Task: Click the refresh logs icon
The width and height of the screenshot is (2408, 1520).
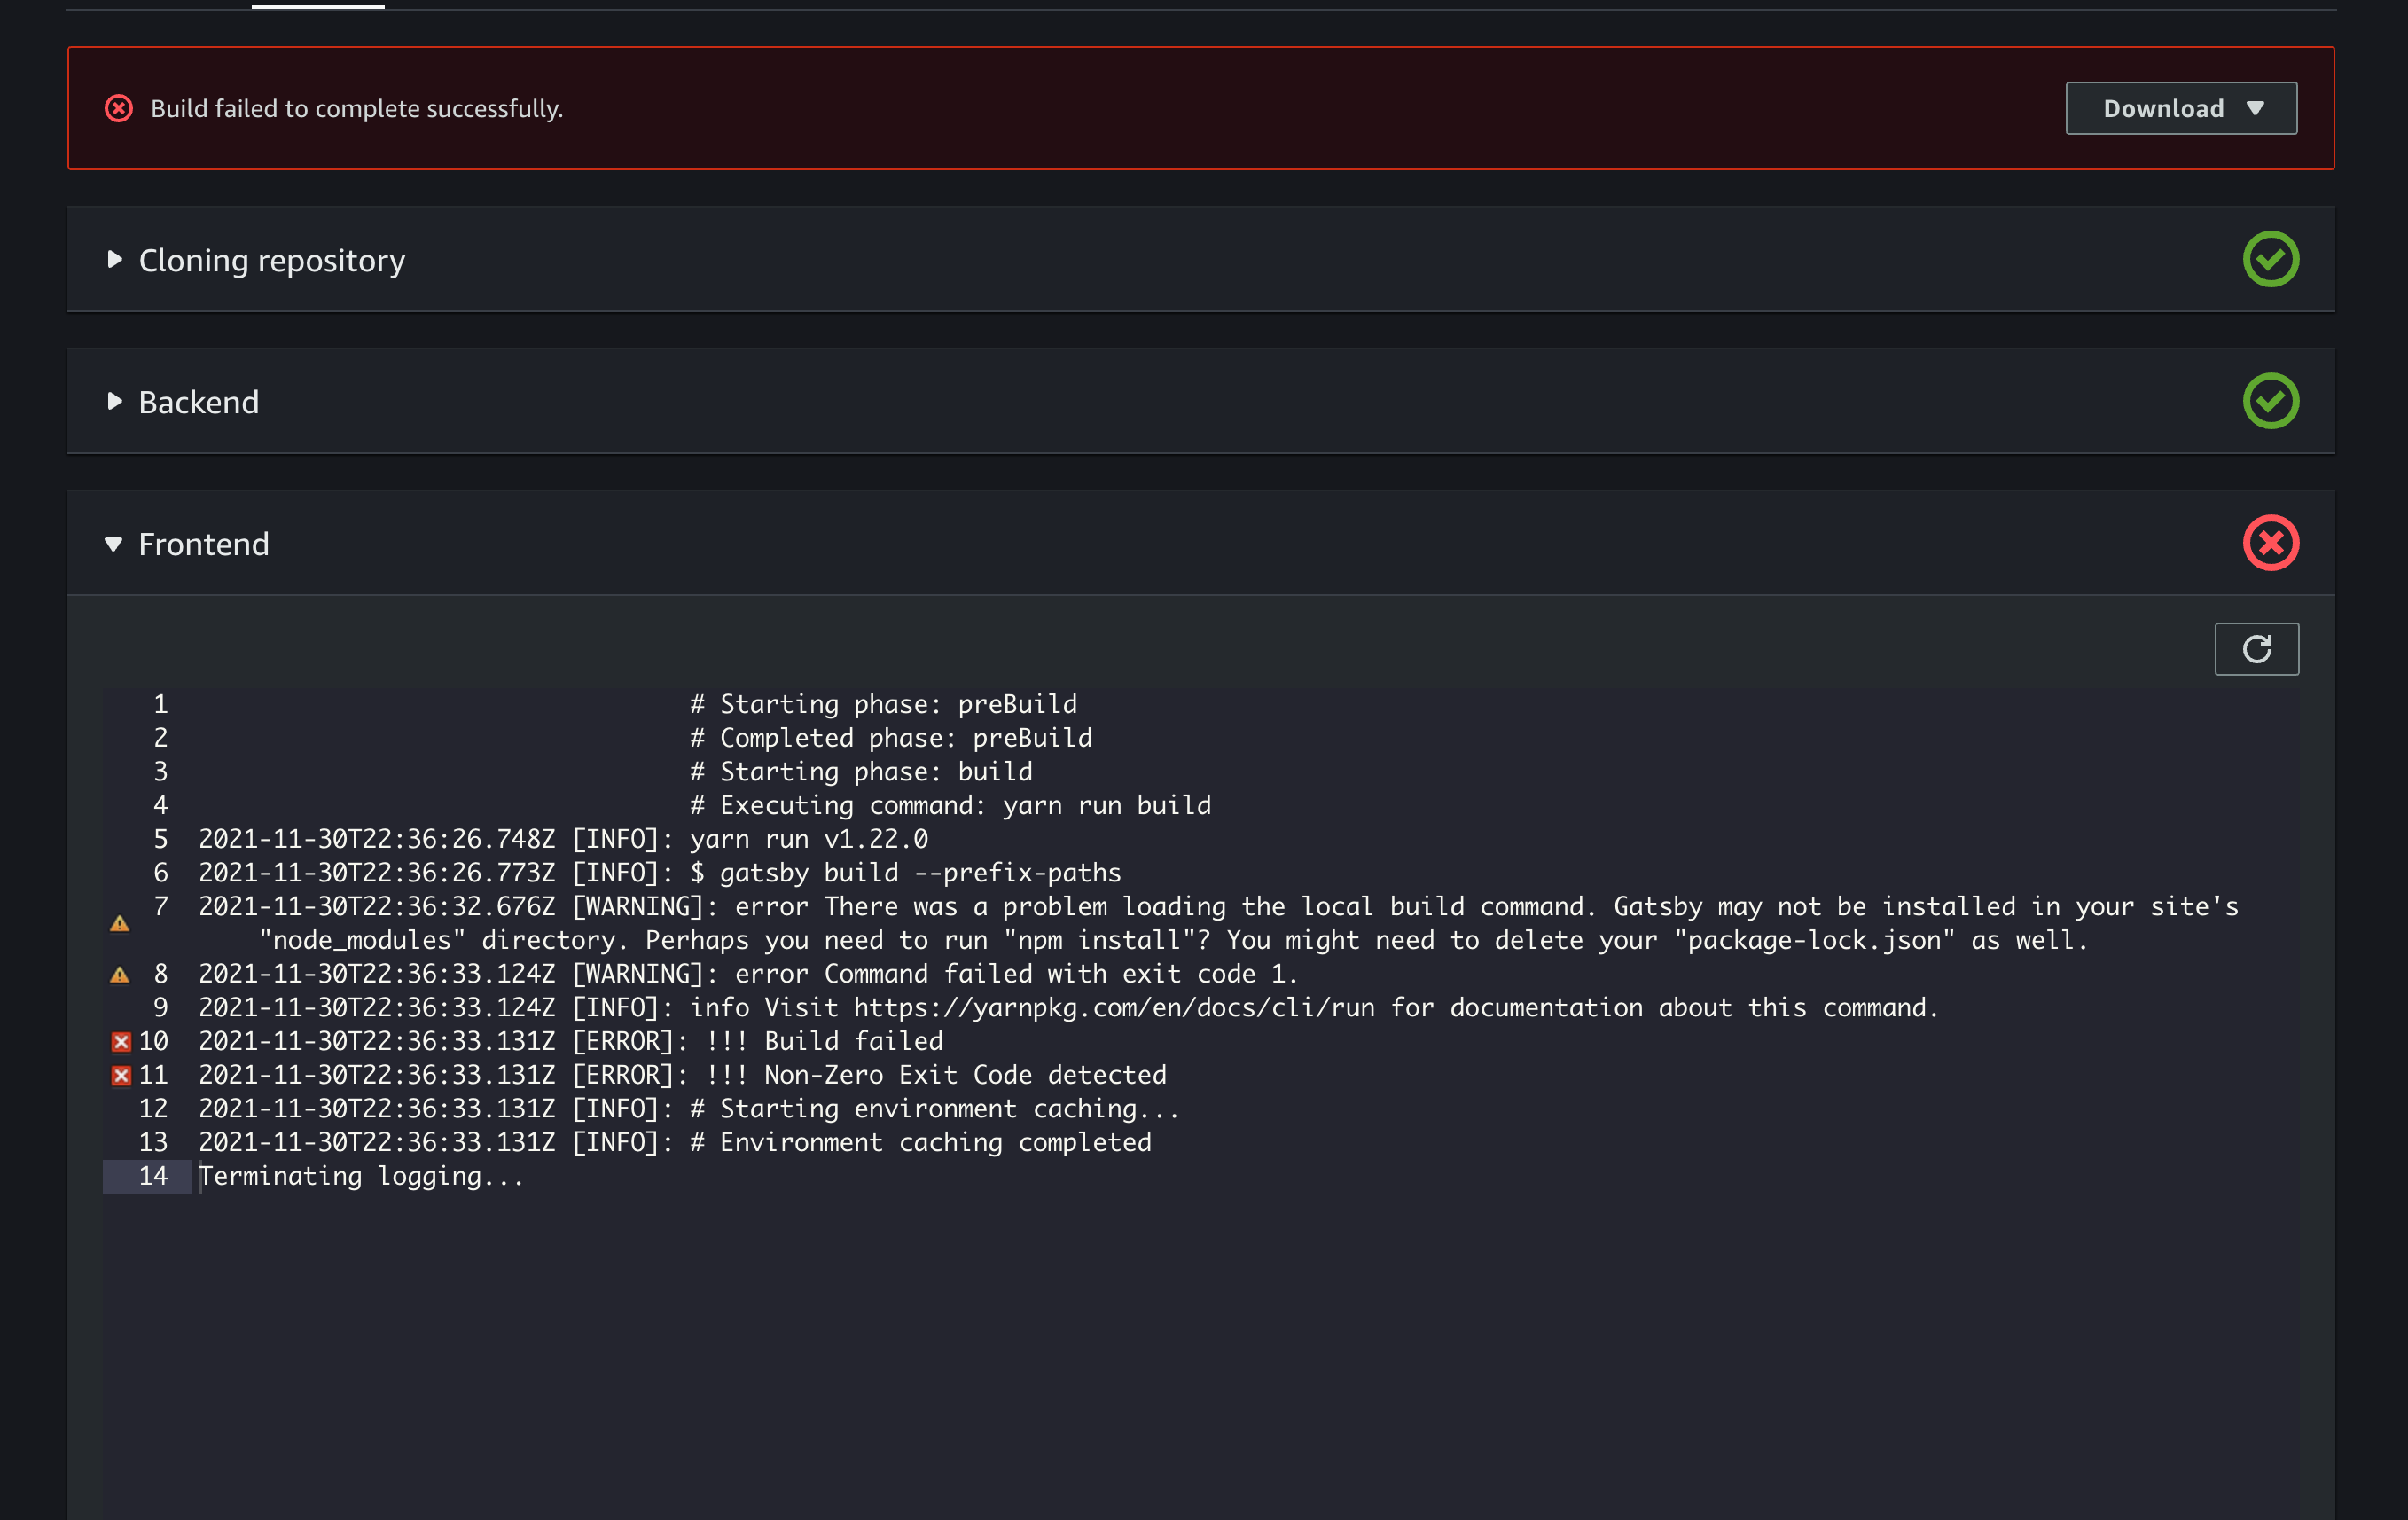Action: pyautogui.click(x=2257, y=648)
